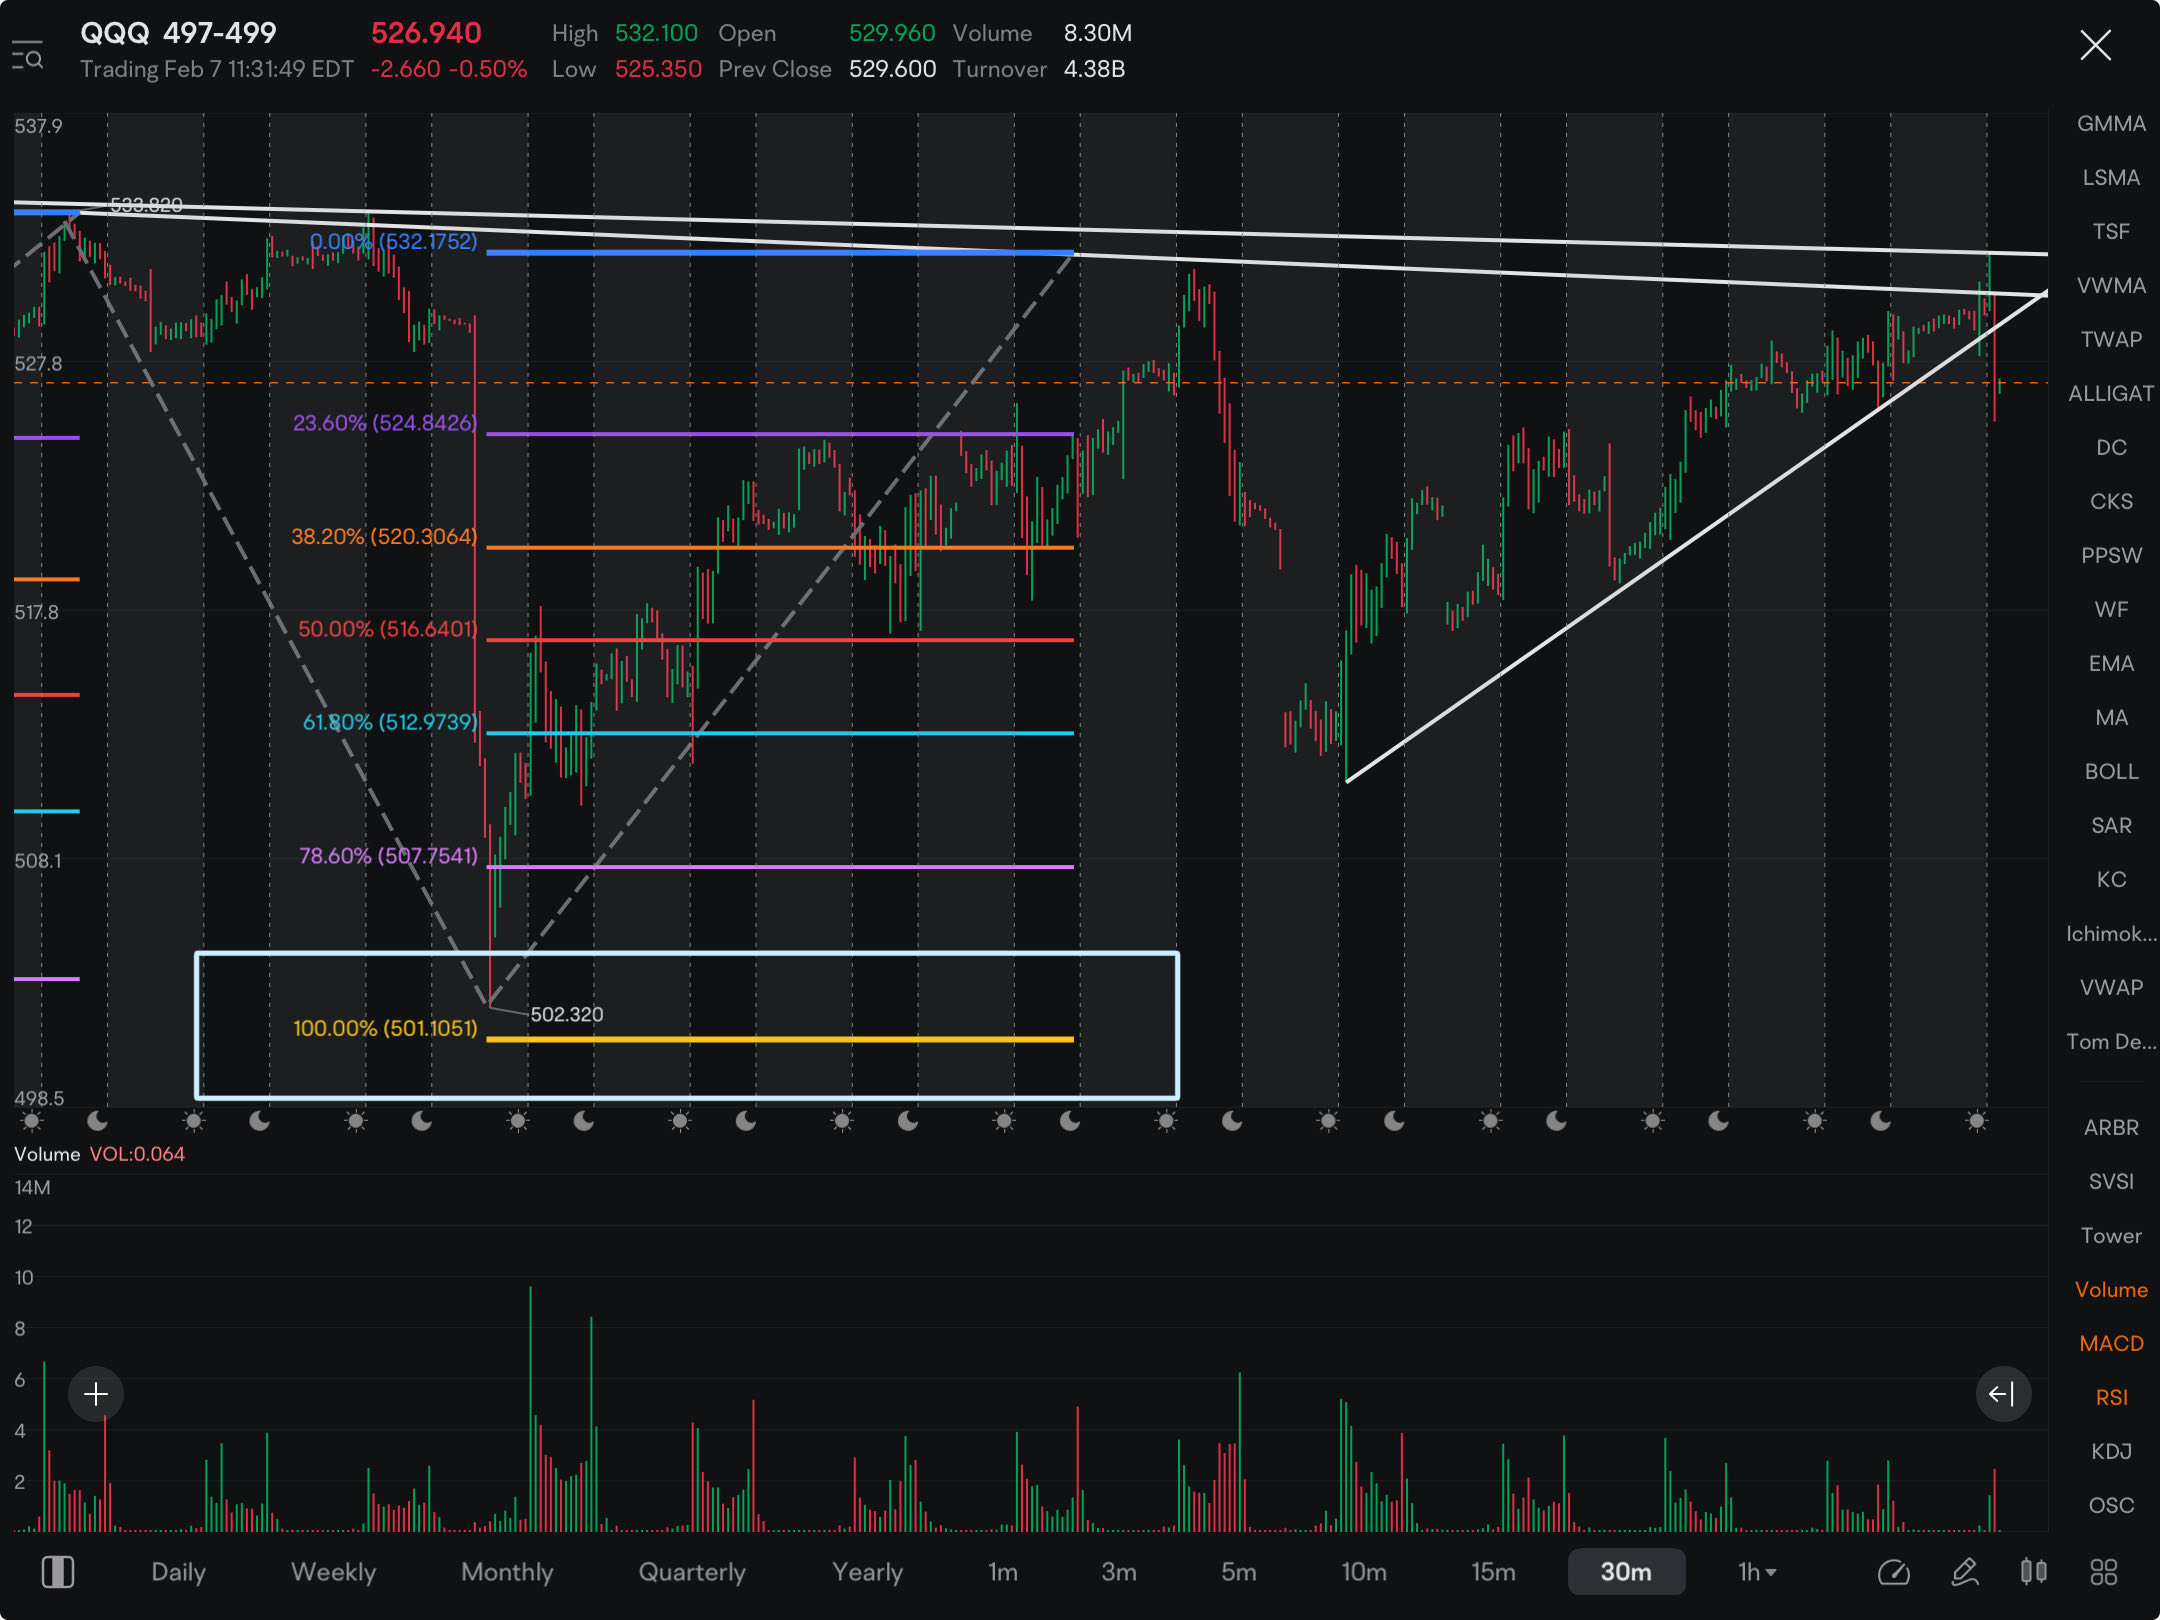
Task: Enable the WF indicator
Action: point(2111,610)
